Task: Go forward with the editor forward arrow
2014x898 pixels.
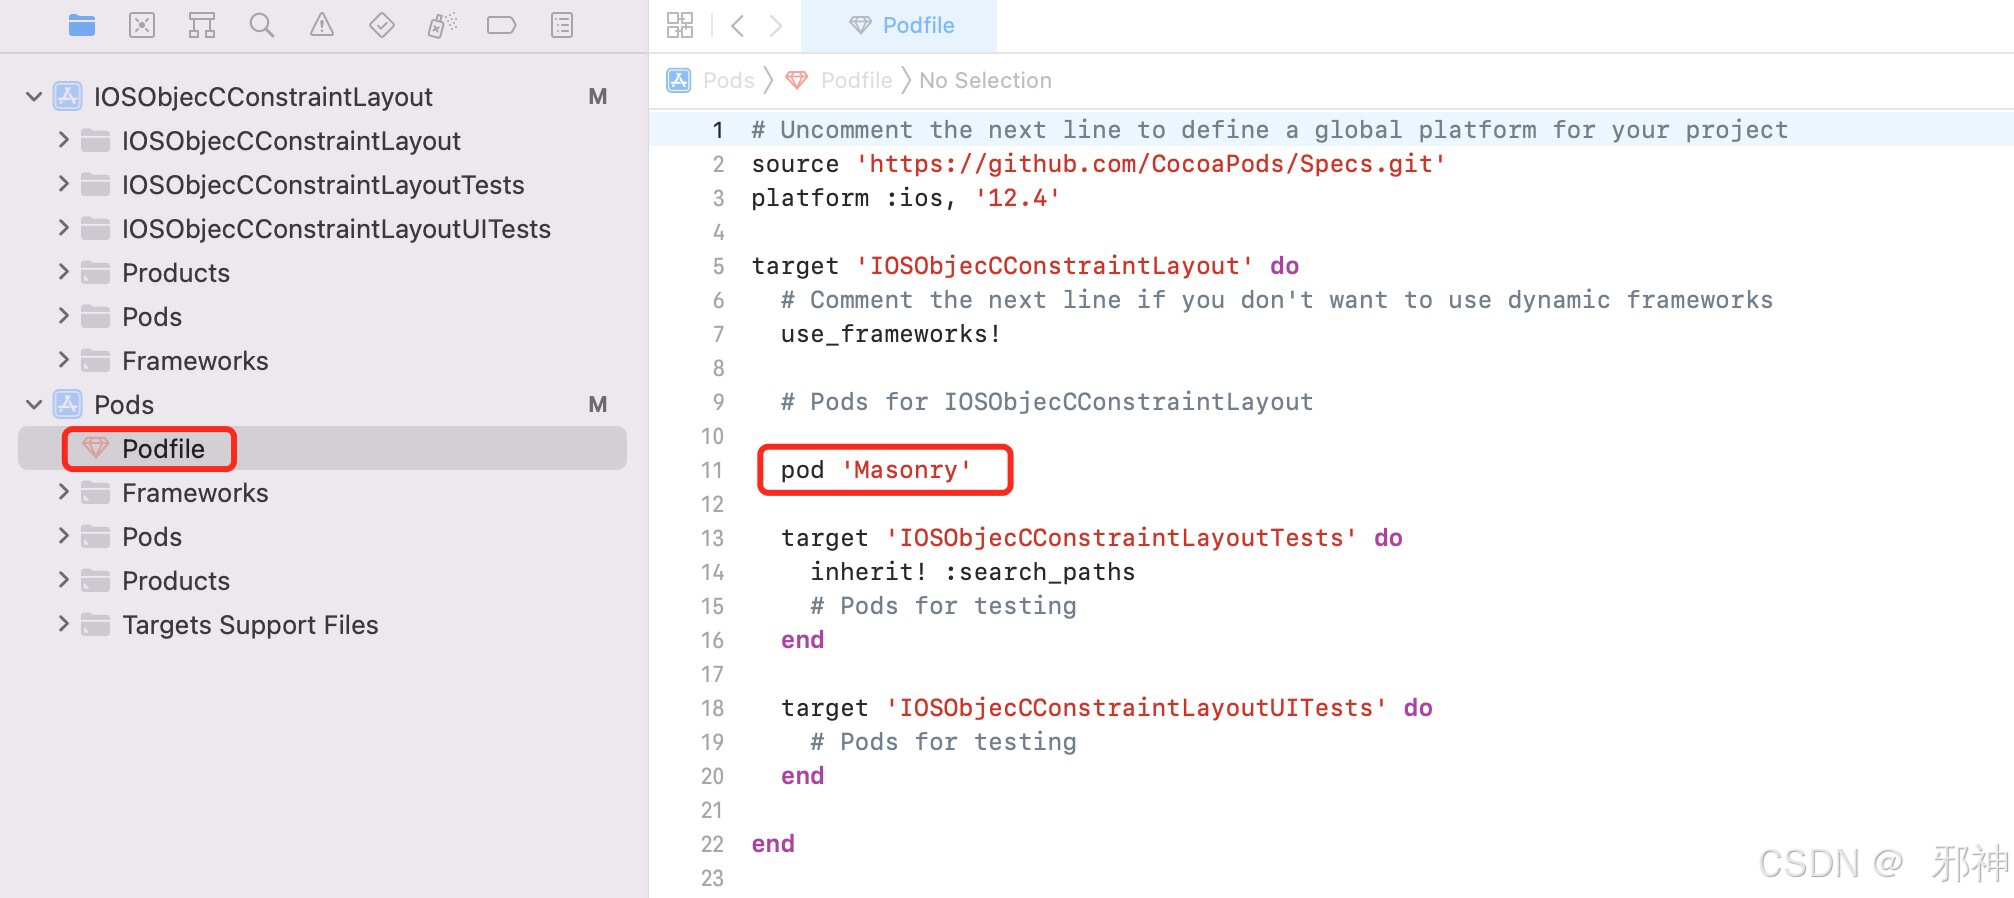Action: click(x=776, y=25)
